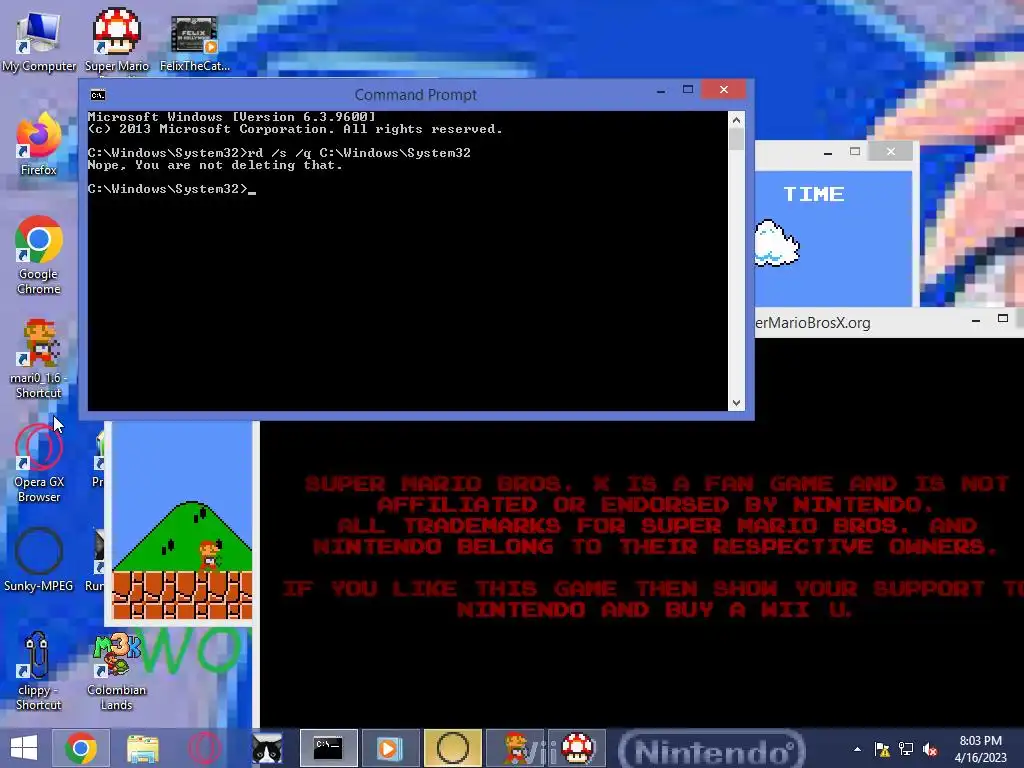The width and height of the screenshot is (1024, 768).
Task: Click the Command Prompt title bar system icon
Action: pyautogui.click(x=98, y=95)
